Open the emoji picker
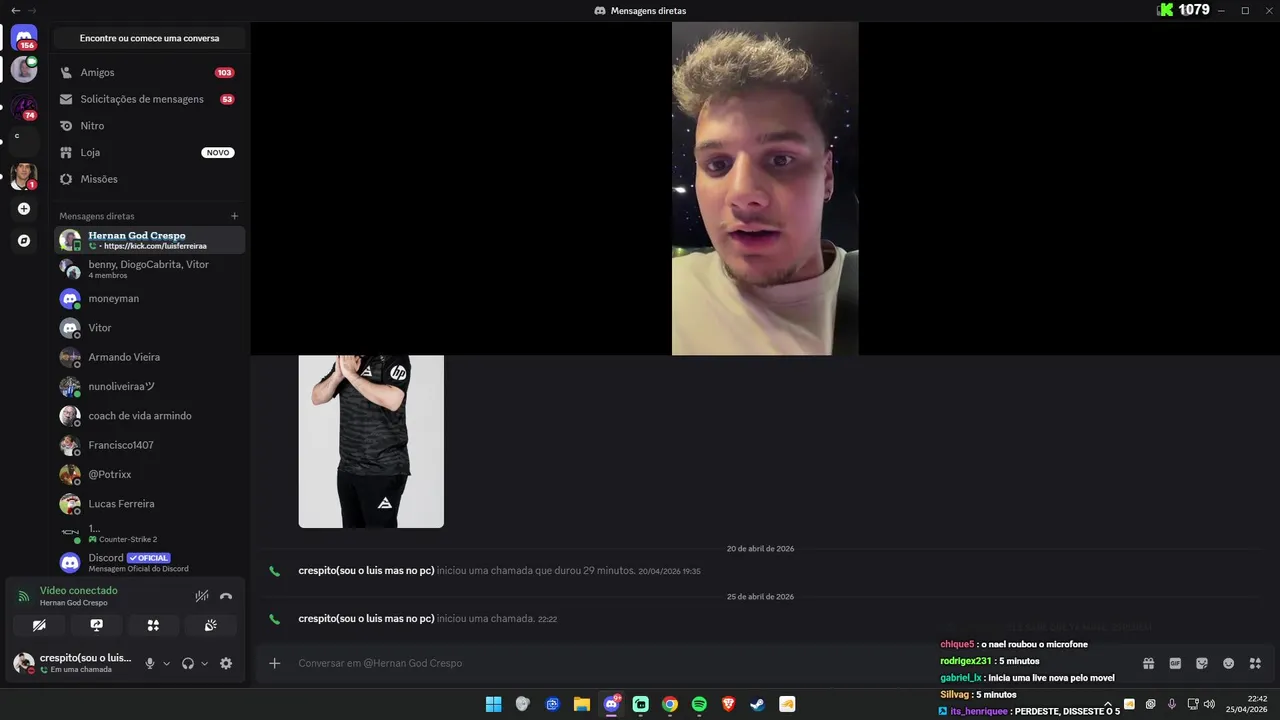 [1229, 663]
